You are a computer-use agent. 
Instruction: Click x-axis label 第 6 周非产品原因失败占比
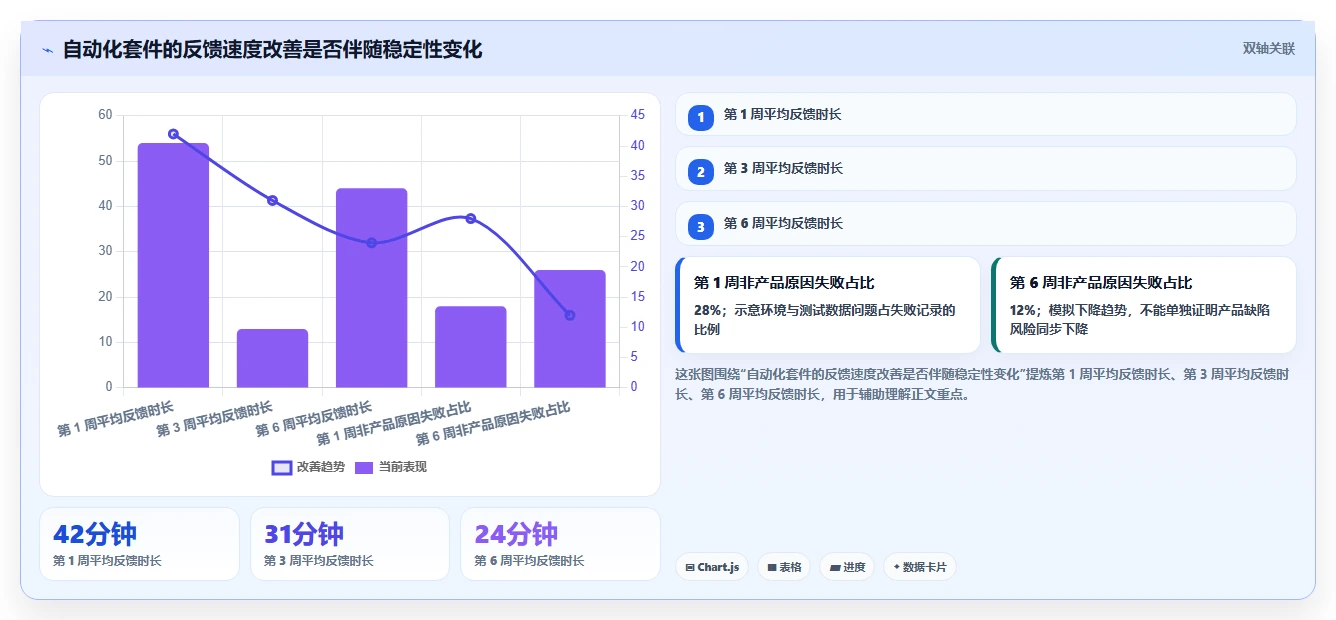(x=493, y=425)
